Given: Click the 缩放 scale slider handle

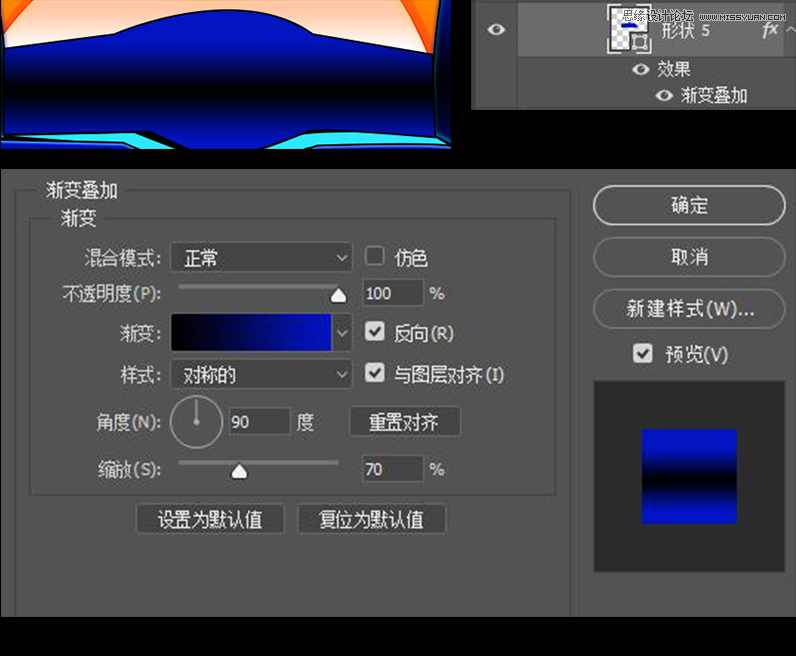Looking at the screenshot, I should click(239, 472).
